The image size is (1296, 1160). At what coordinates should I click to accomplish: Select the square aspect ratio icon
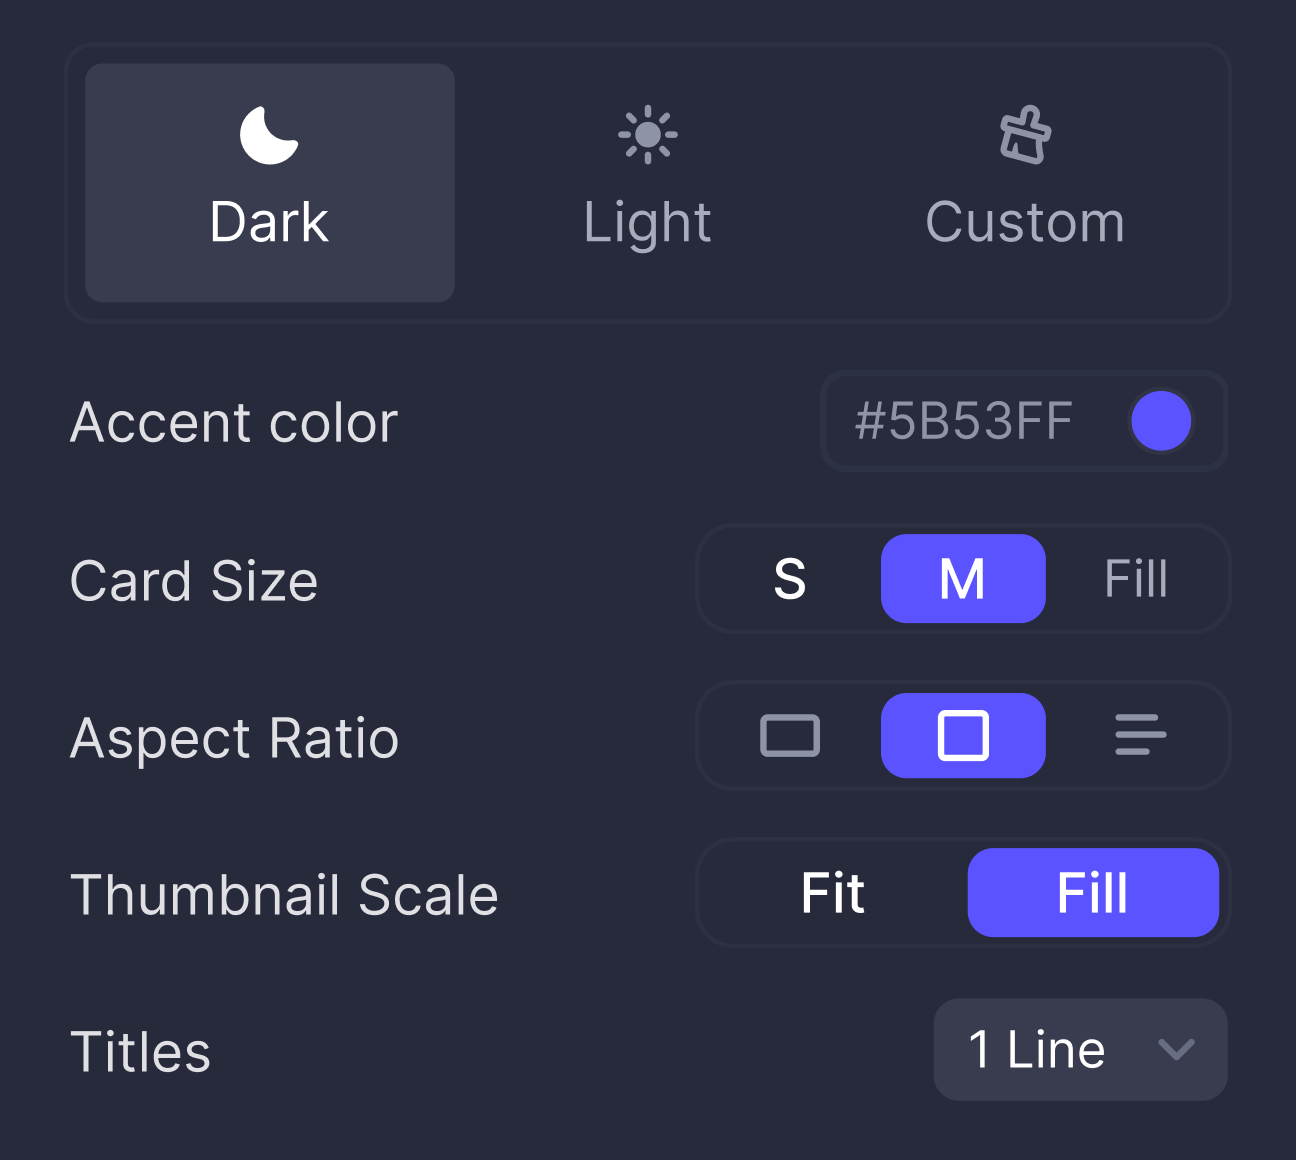963,736
